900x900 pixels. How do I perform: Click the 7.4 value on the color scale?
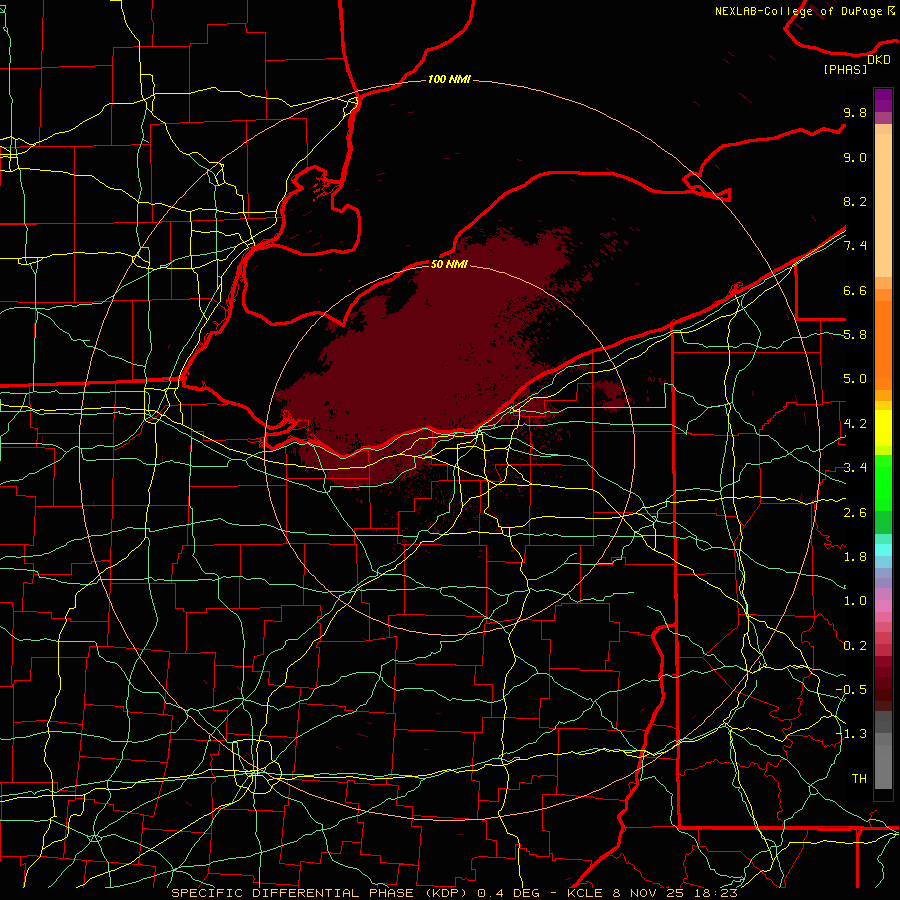coord(855,246)
